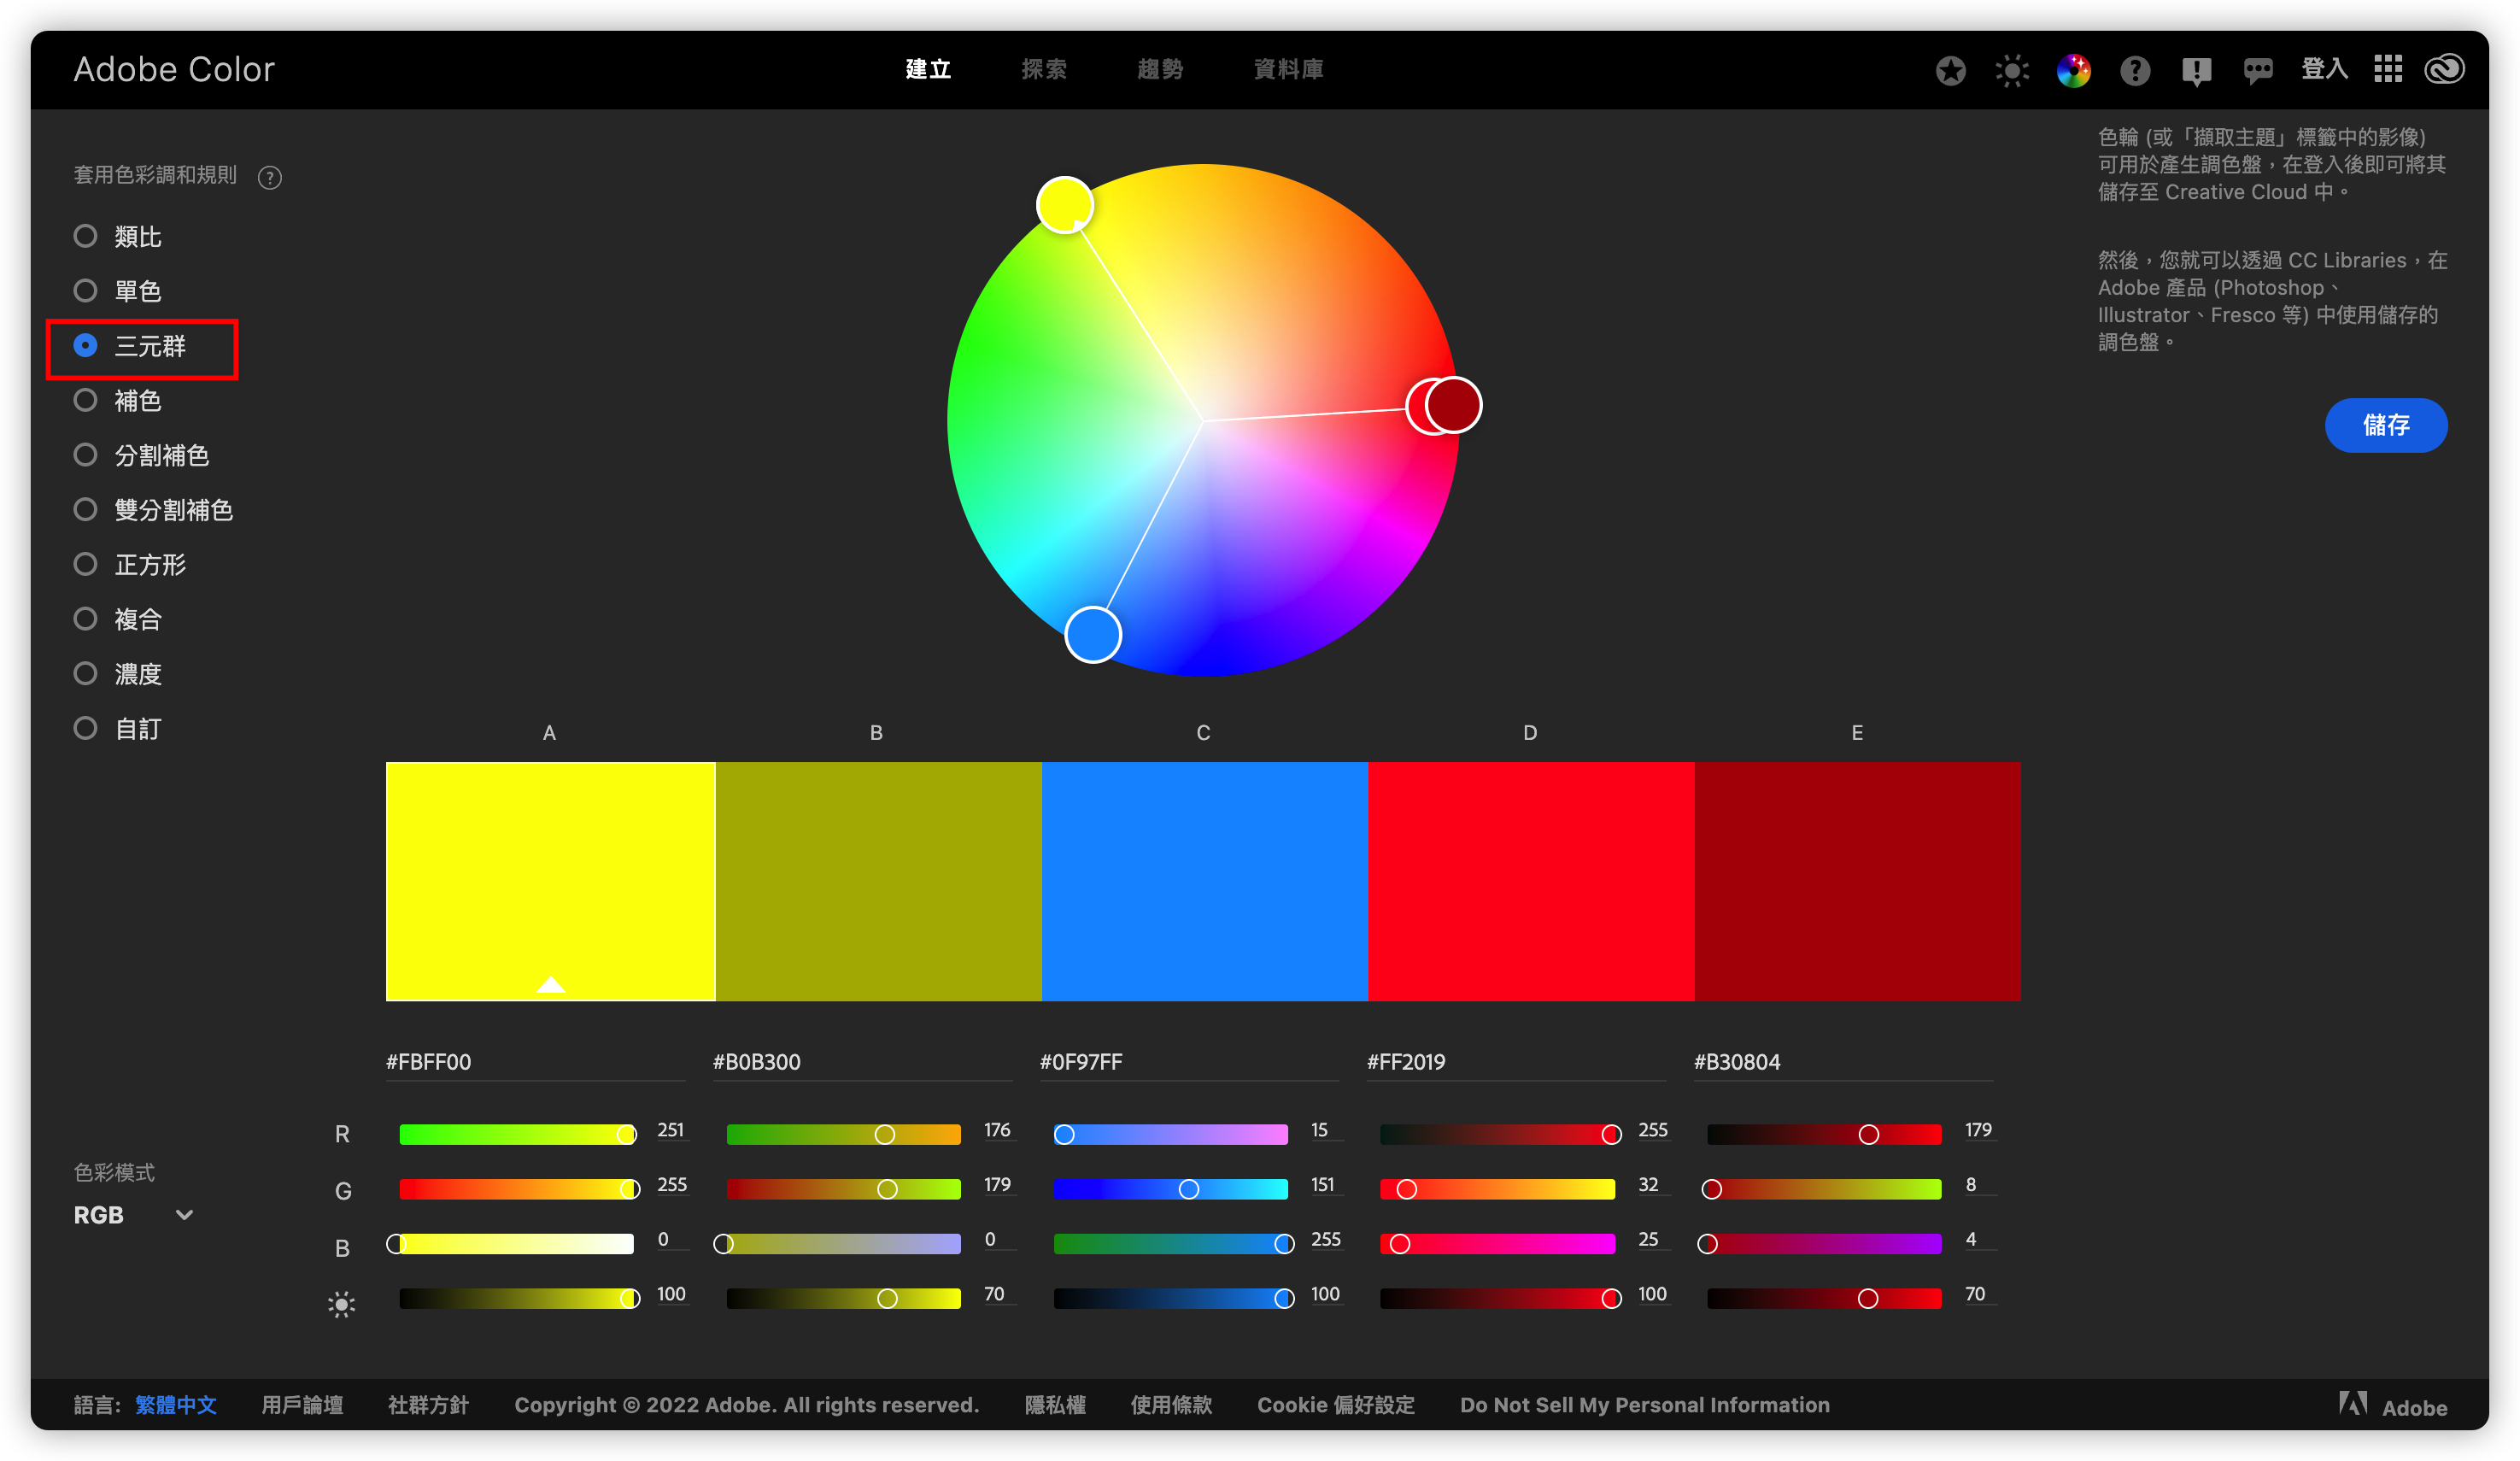Viewport: 2520px width, 1461px height.
Task: Toggle the brightness theme sun icon
Action: click(x=2012, y=70)
